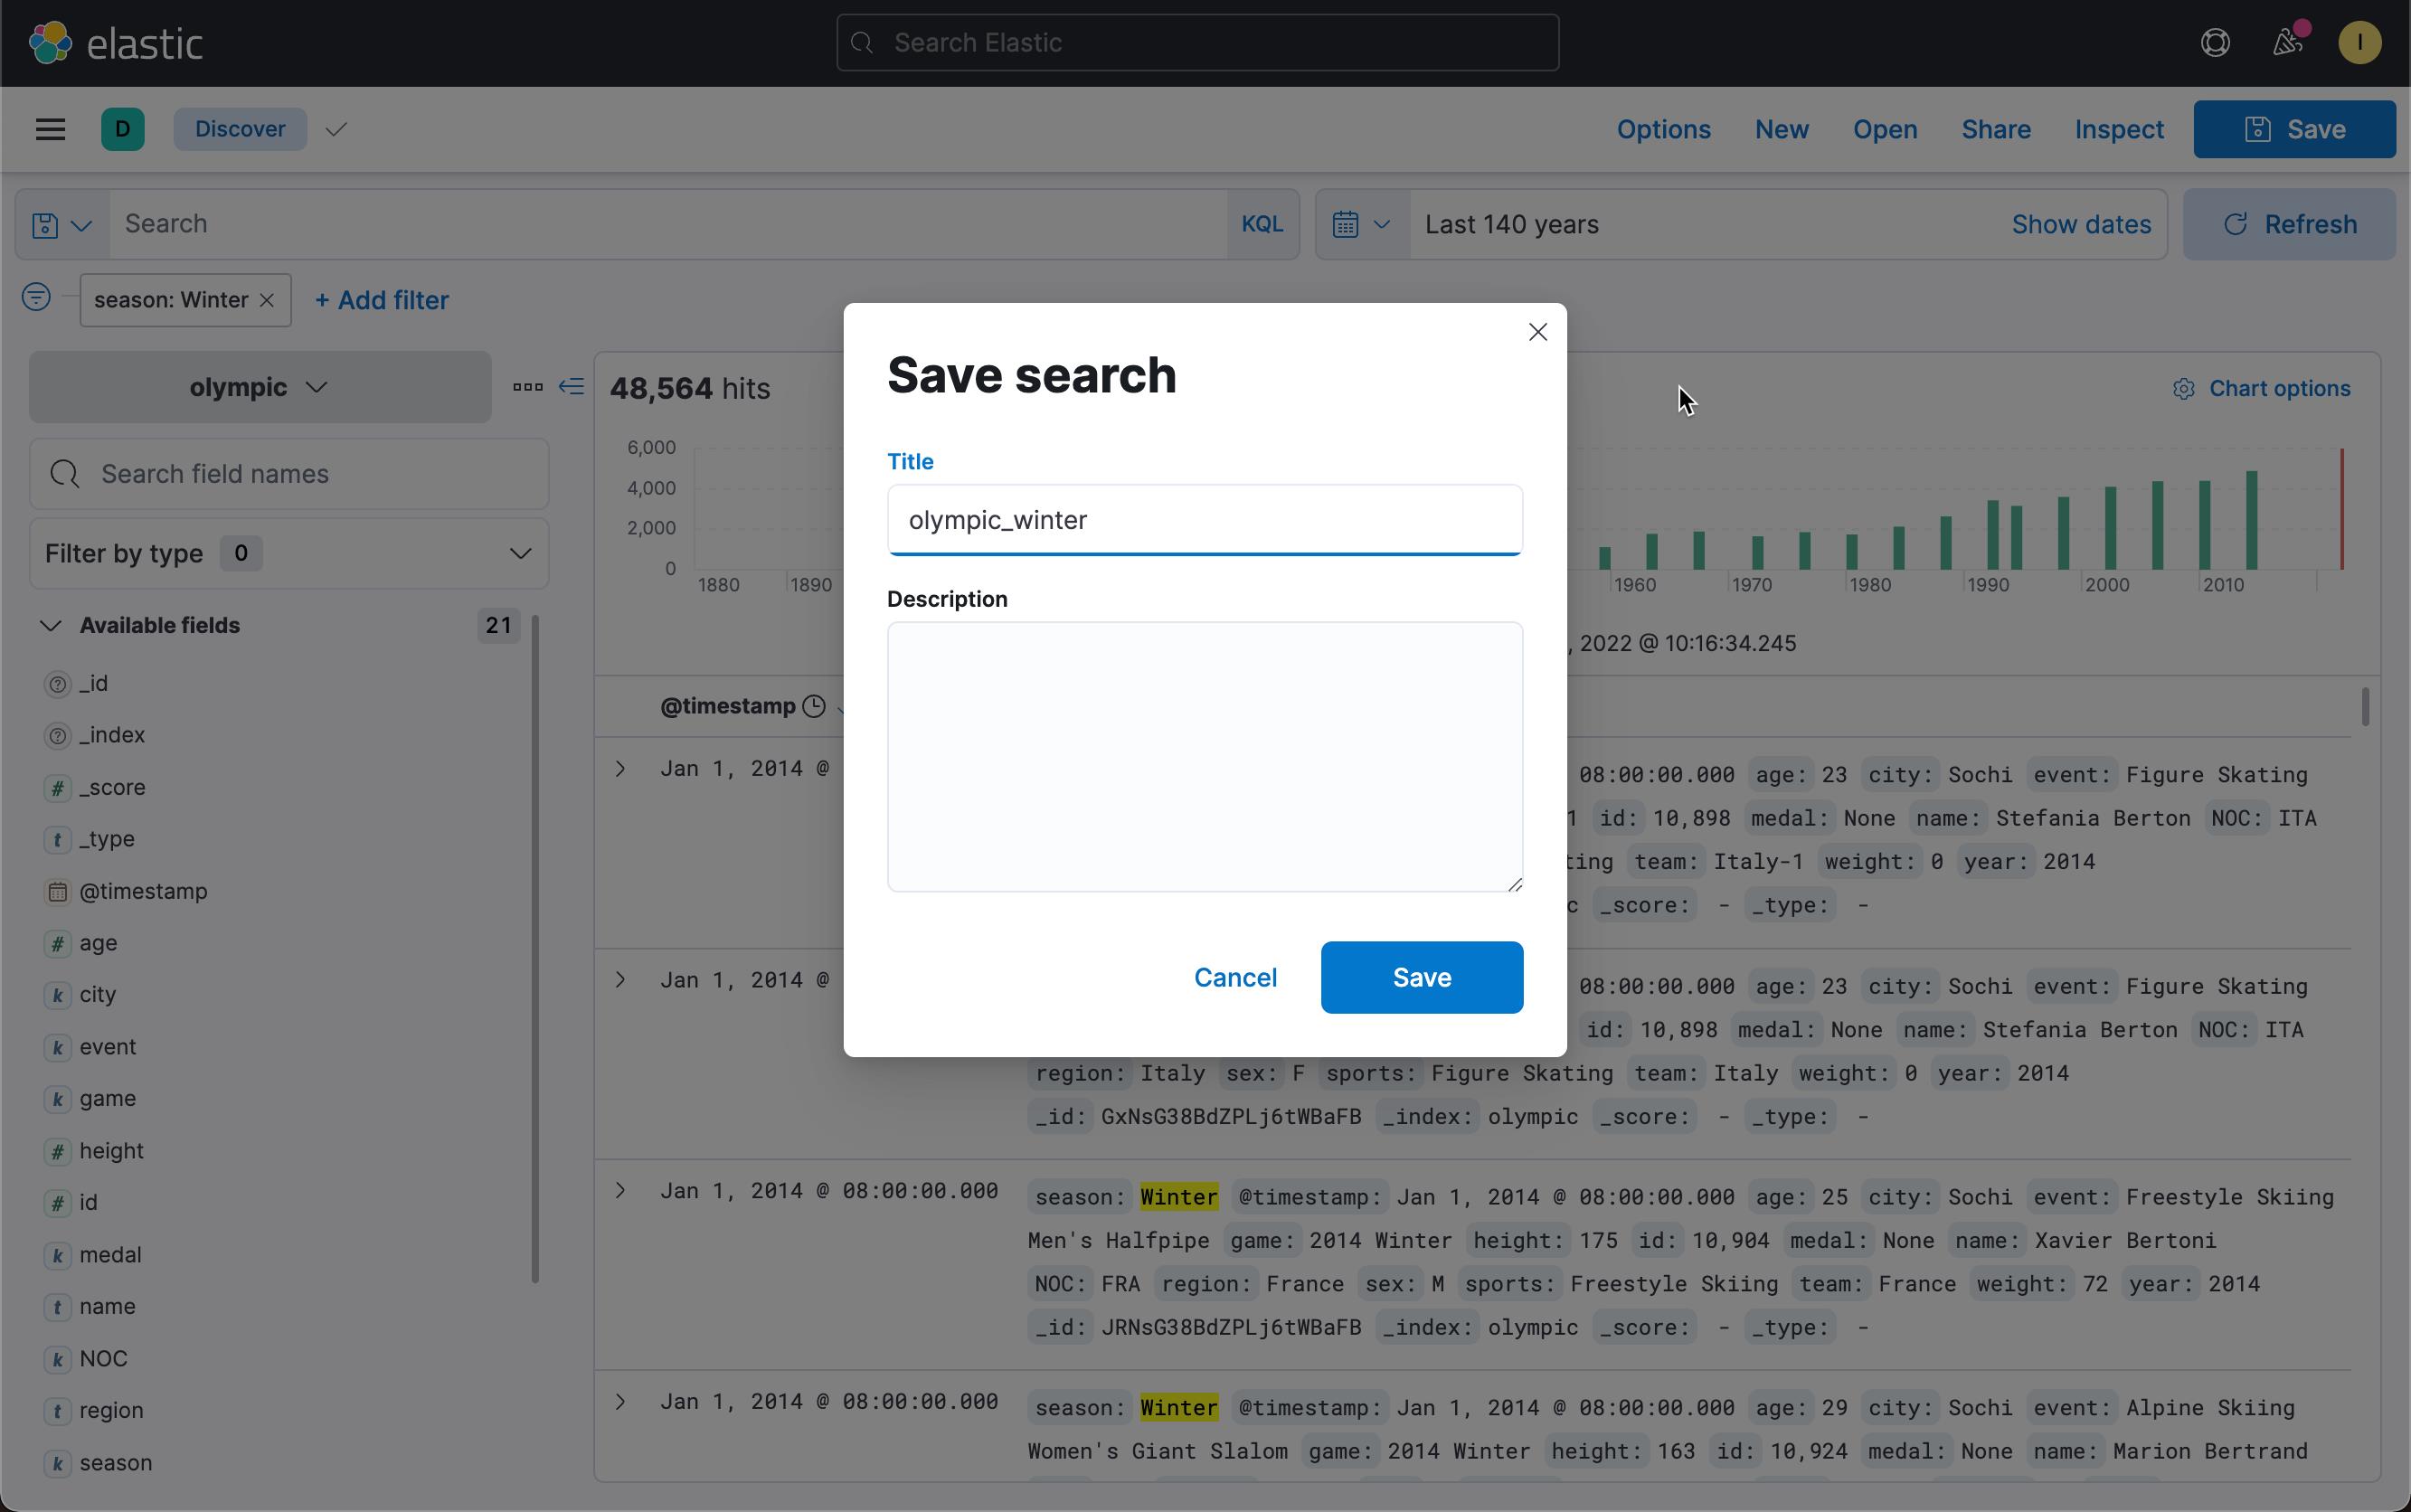Click the _score number field icon

[58, 788]
